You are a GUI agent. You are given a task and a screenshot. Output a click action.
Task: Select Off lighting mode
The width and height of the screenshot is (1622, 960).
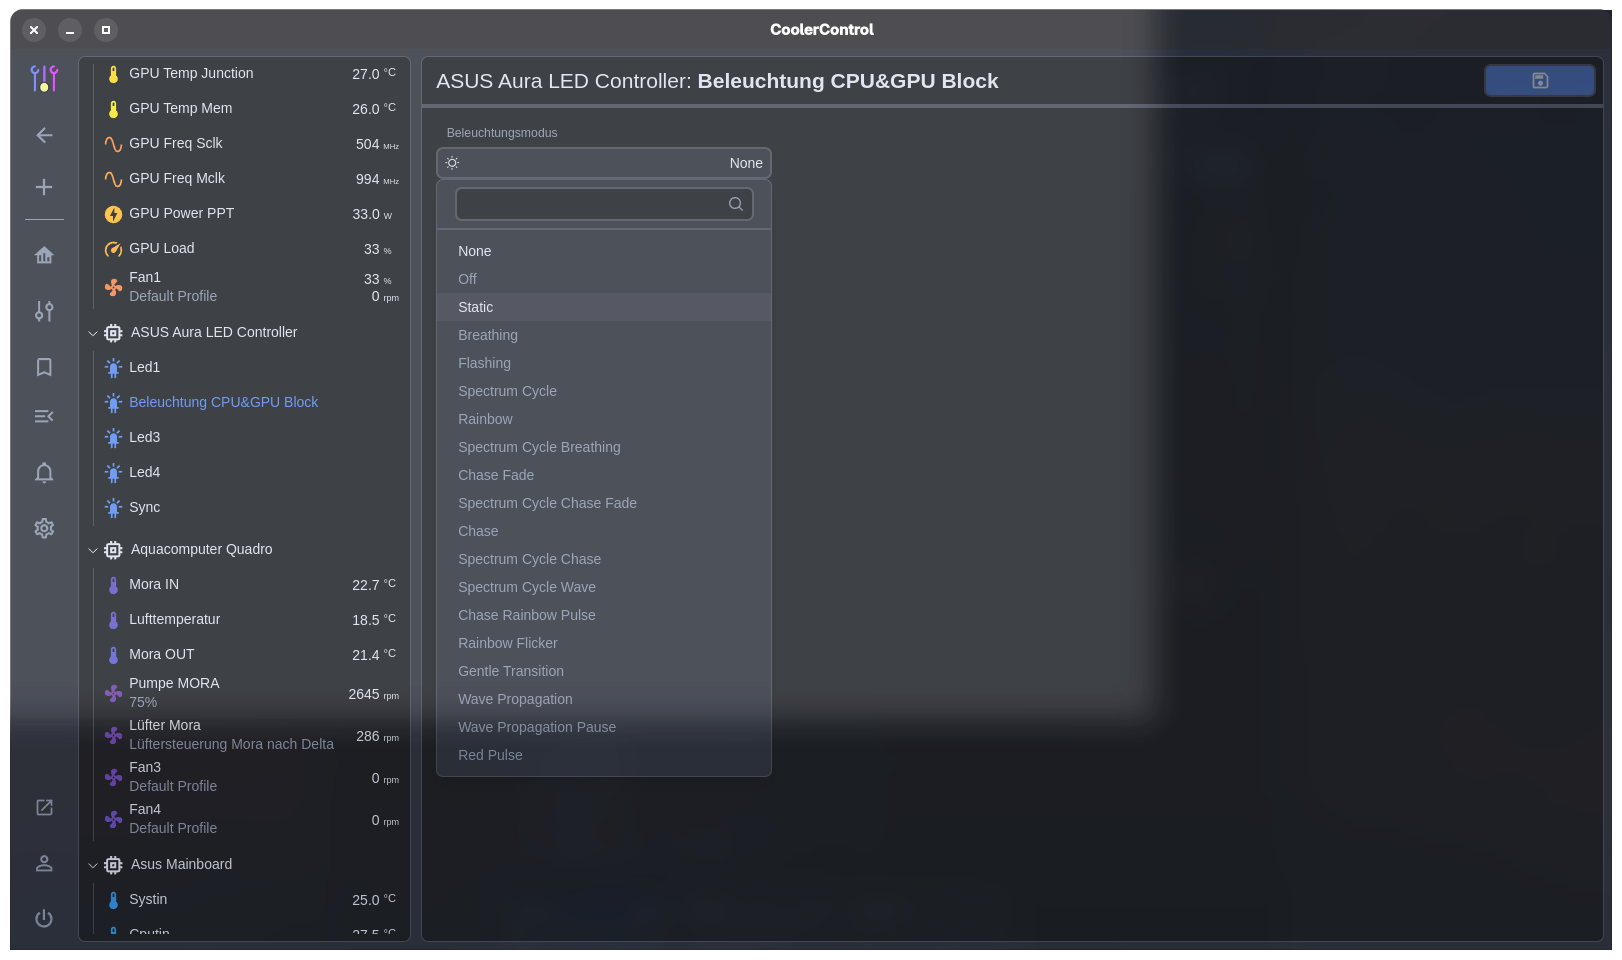[x=604, y=279]
